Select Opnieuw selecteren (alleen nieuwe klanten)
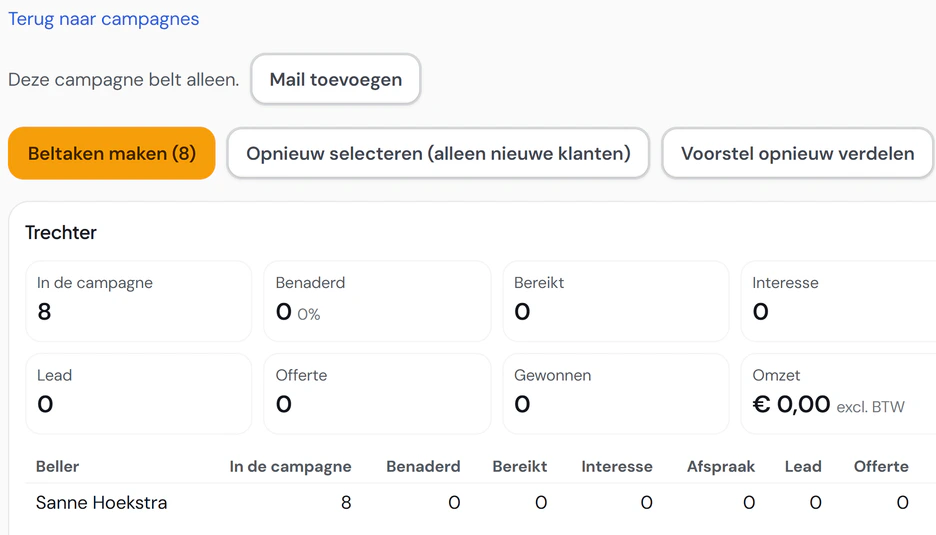Viewport: 936px width, 535px height. pyautogui.click(x=438, y=153)
